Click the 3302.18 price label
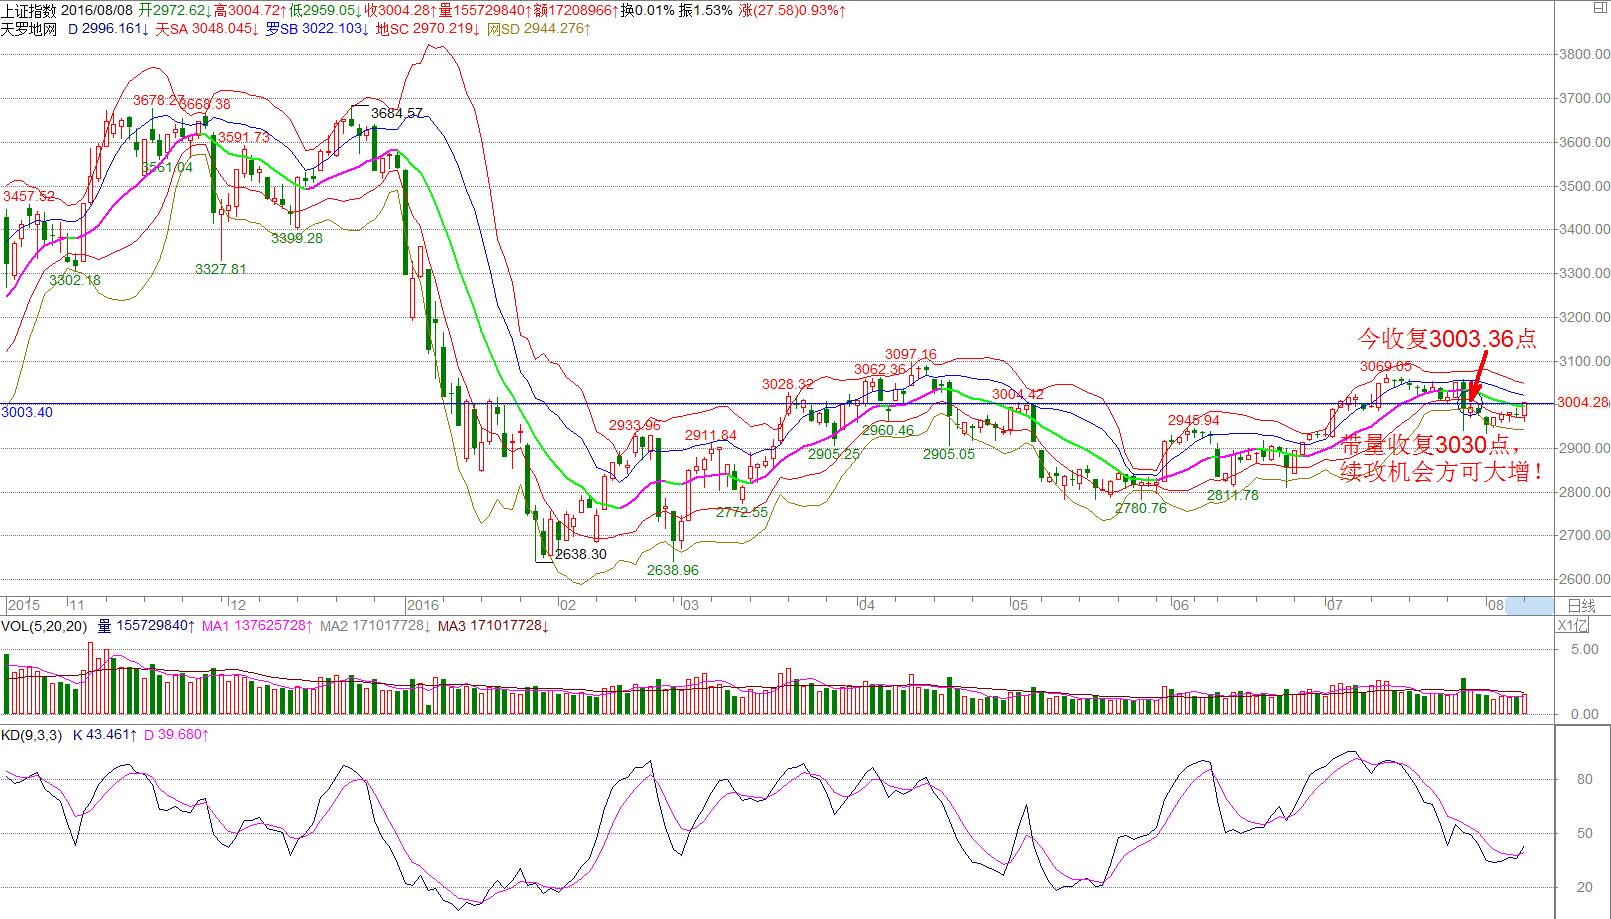The width and height of the screenshot is (1611, 919). click(75, 280)
